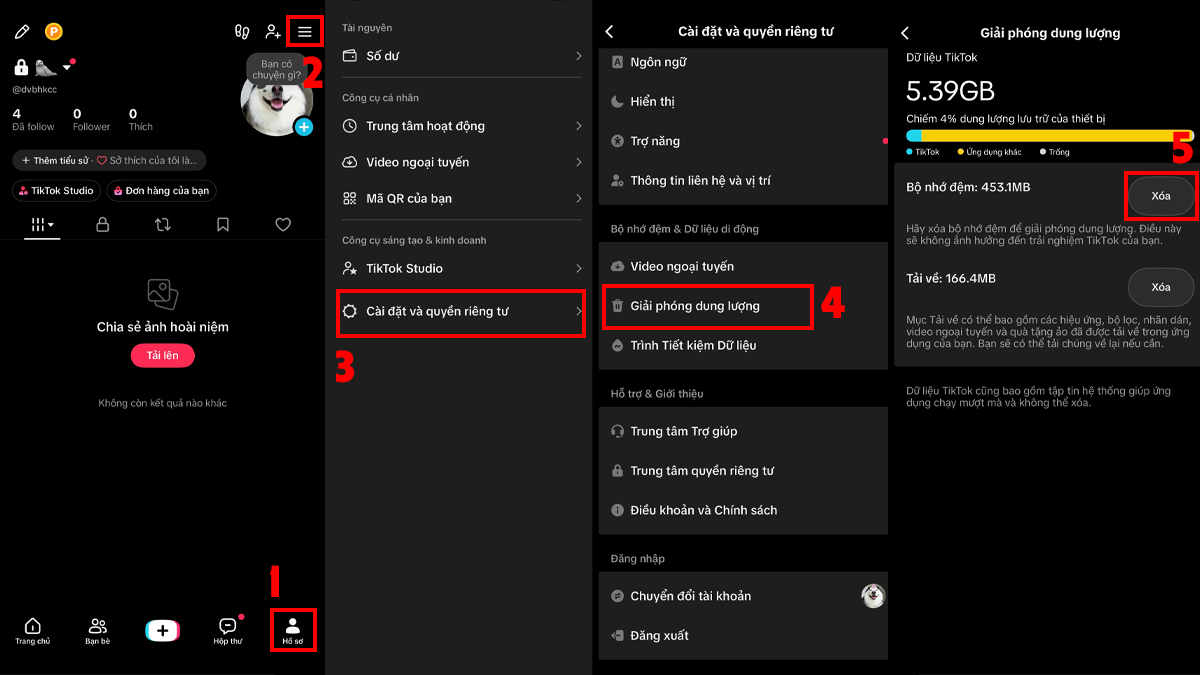The width and height of the screenshot is (1200, 675).
Task: Open Điều khoản và Chính sách
Action: point(743,510)
